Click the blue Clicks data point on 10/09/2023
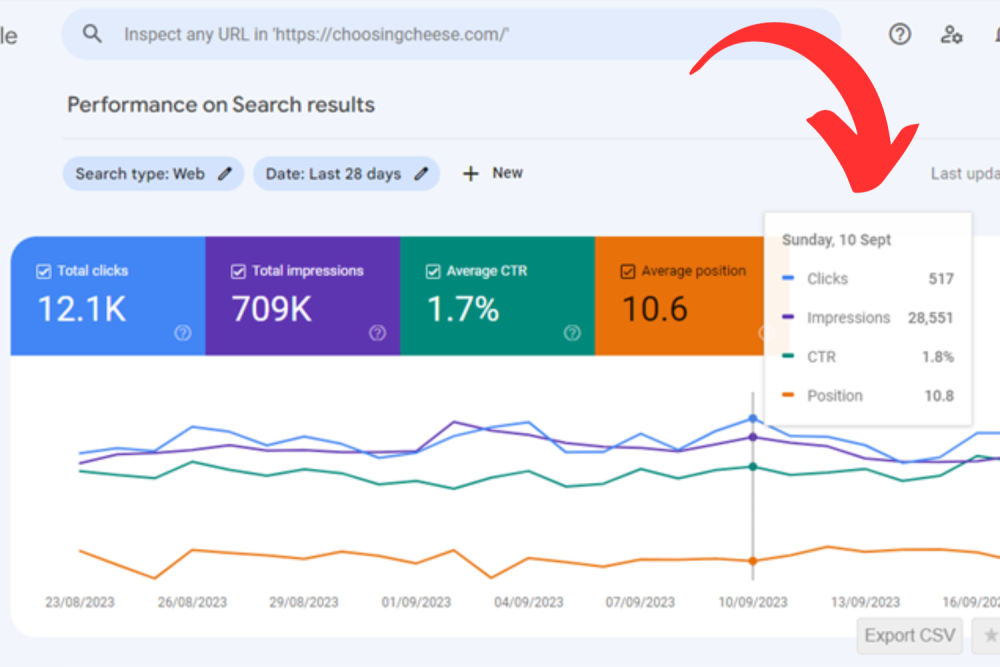The image size is (1000, 667). click(x=752, y=419)
